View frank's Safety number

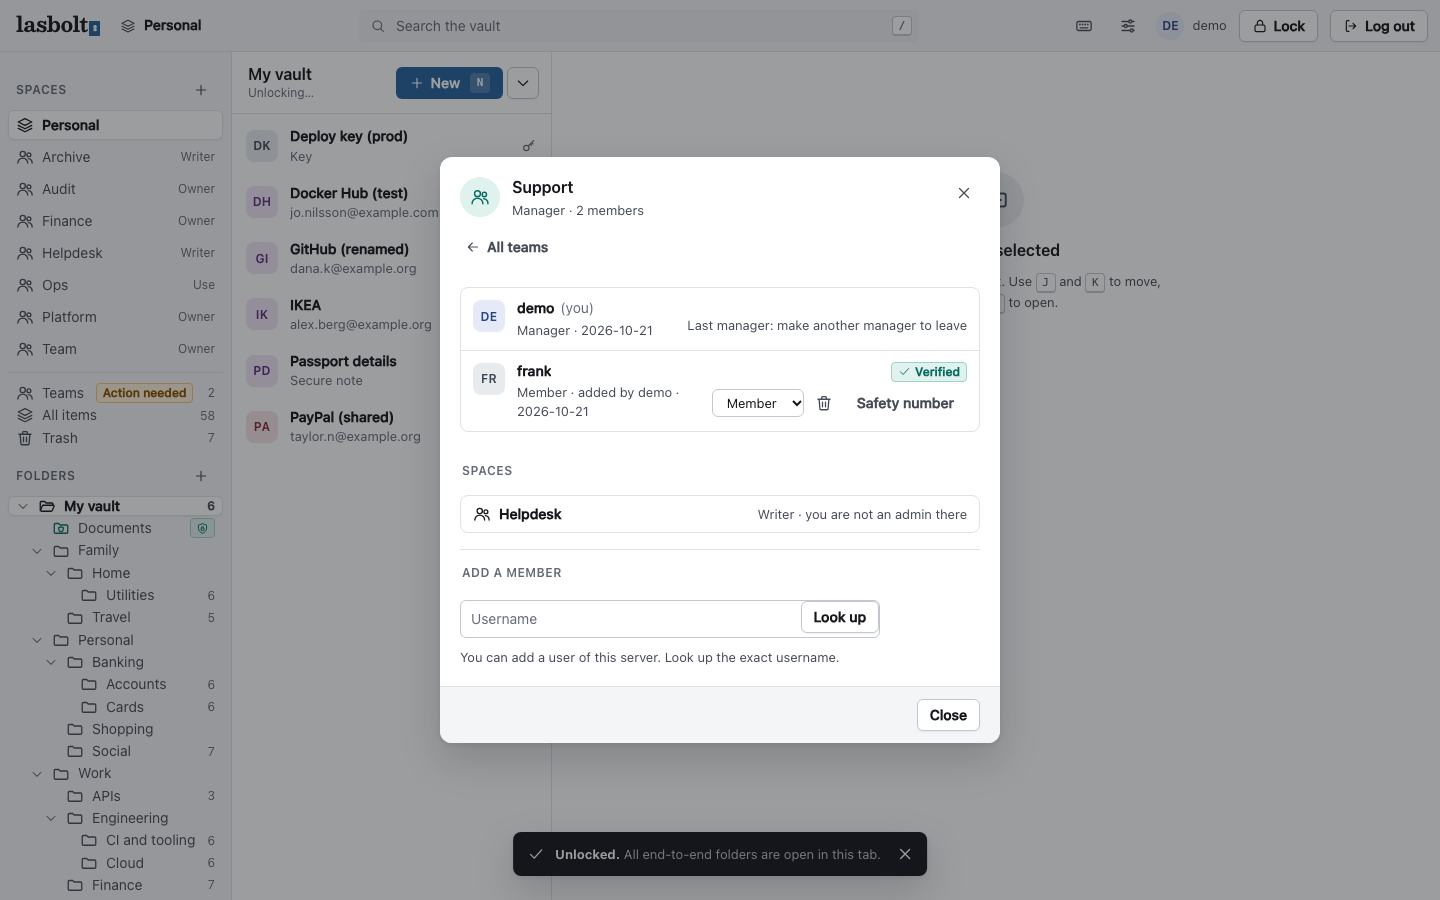tap(905, 403)
